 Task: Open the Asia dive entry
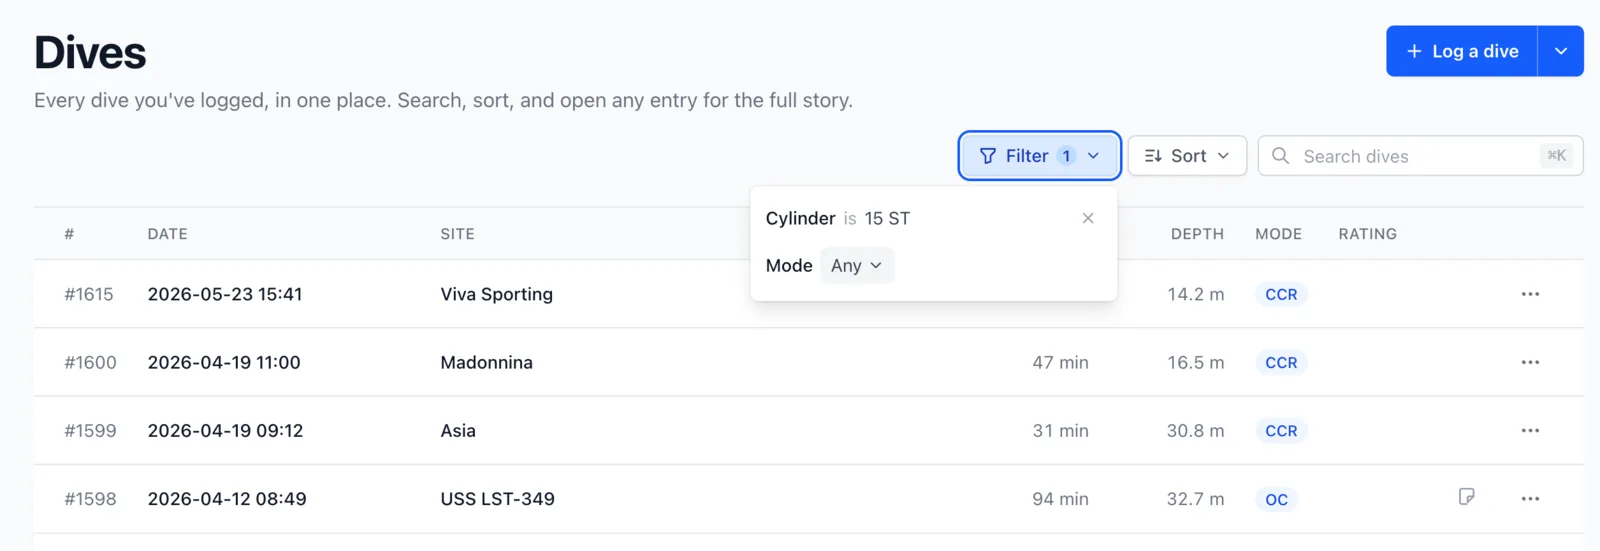pyautogui.click(x=458, y=430)
